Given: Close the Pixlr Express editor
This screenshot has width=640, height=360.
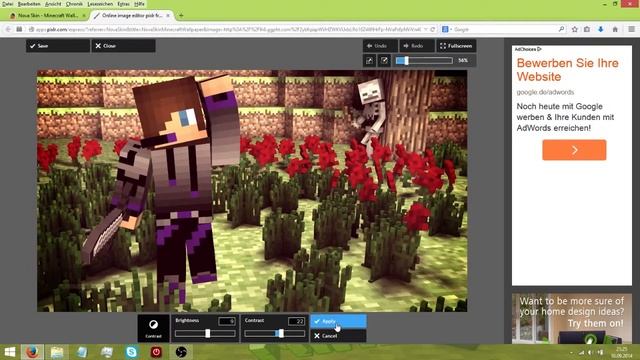Looking at the screenshot, I should [x=123, y=46].
